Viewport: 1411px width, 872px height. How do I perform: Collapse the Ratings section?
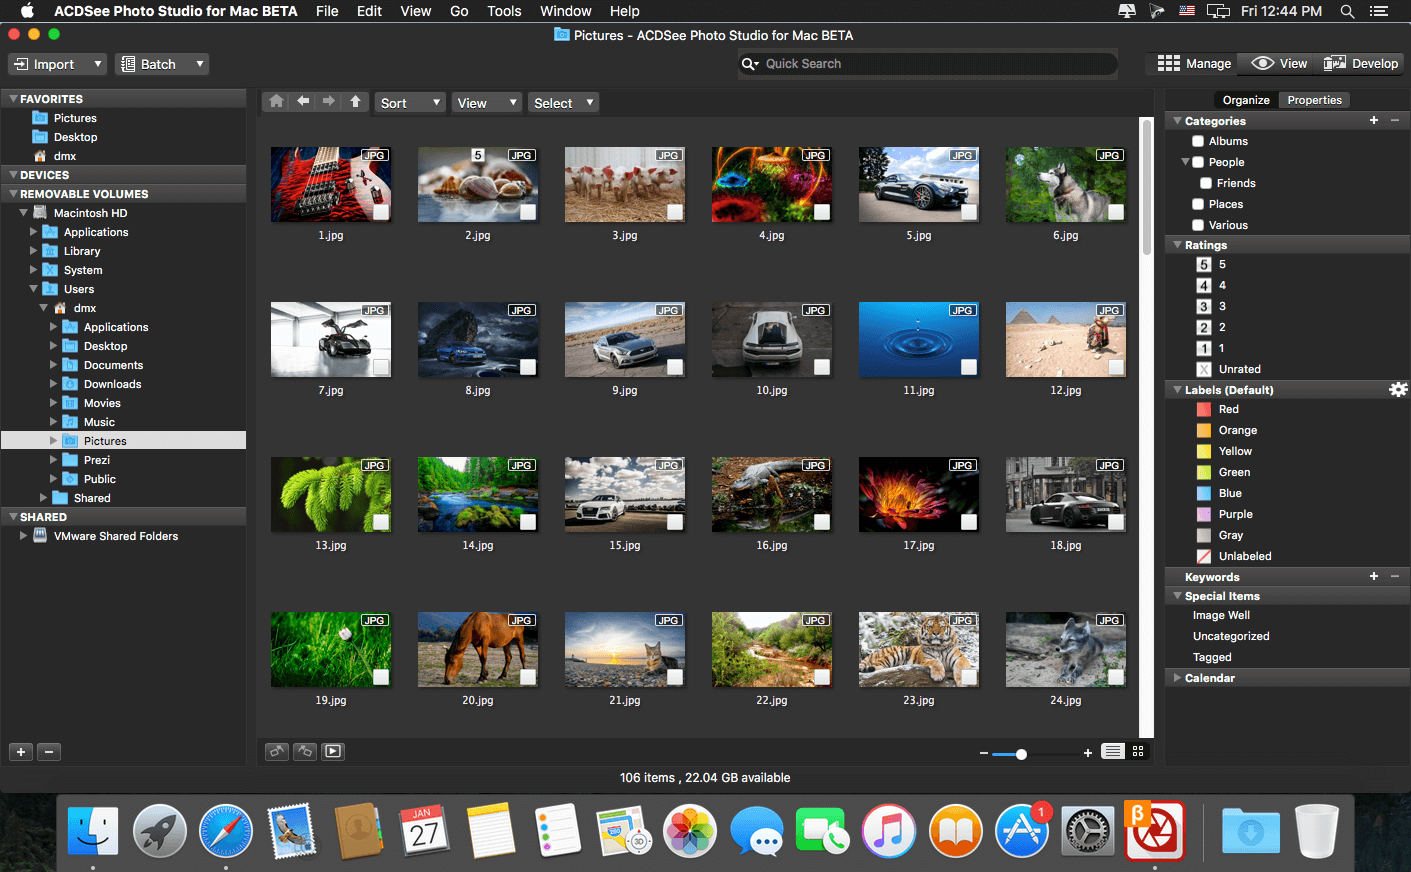click(1176, 244)
